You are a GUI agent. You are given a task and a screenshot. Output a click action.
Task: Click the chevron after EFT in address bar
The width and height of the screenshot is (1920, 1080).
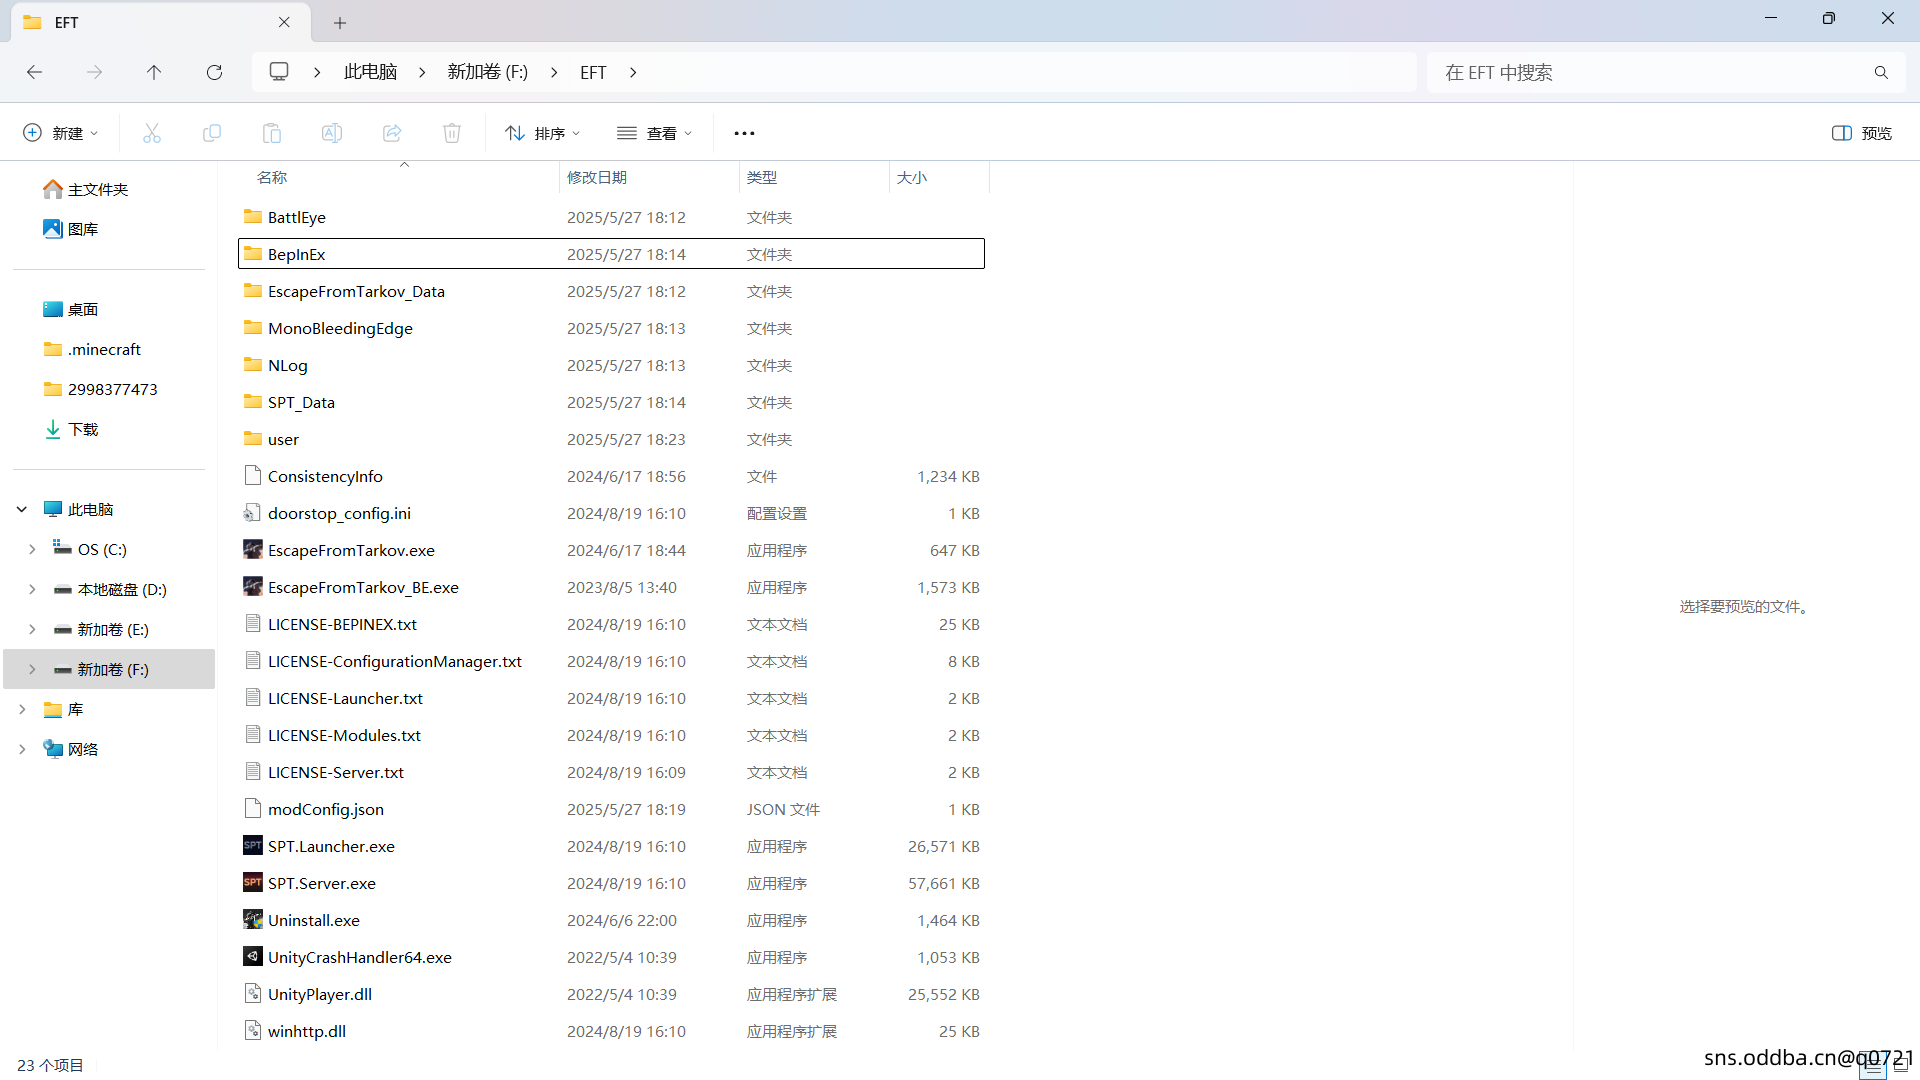coord(633,72)
